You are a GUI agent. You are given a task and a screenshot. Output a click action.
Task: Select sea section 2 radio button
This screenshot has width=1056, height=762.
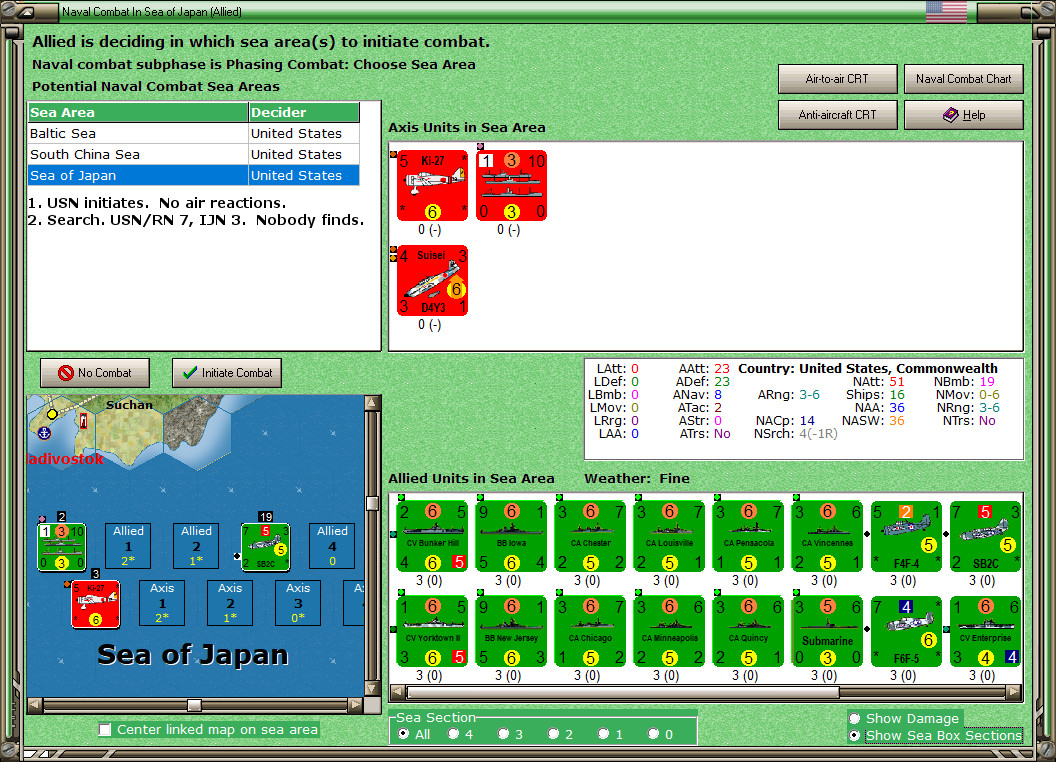553,734
